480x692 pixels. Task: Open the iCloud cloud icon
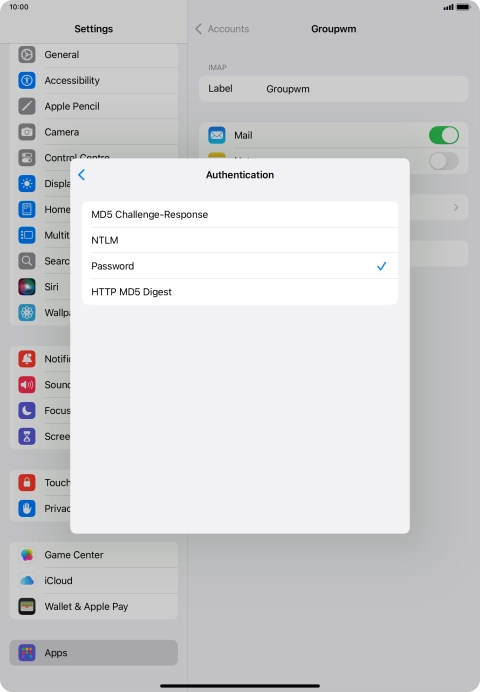[27, 581]
